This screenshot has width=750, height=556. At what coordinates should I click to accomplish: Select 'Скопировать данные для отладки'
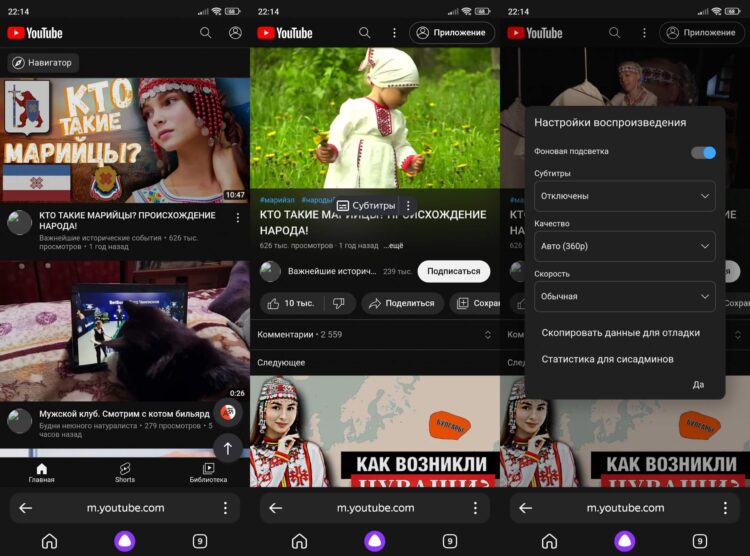click(x=620, y=333)
